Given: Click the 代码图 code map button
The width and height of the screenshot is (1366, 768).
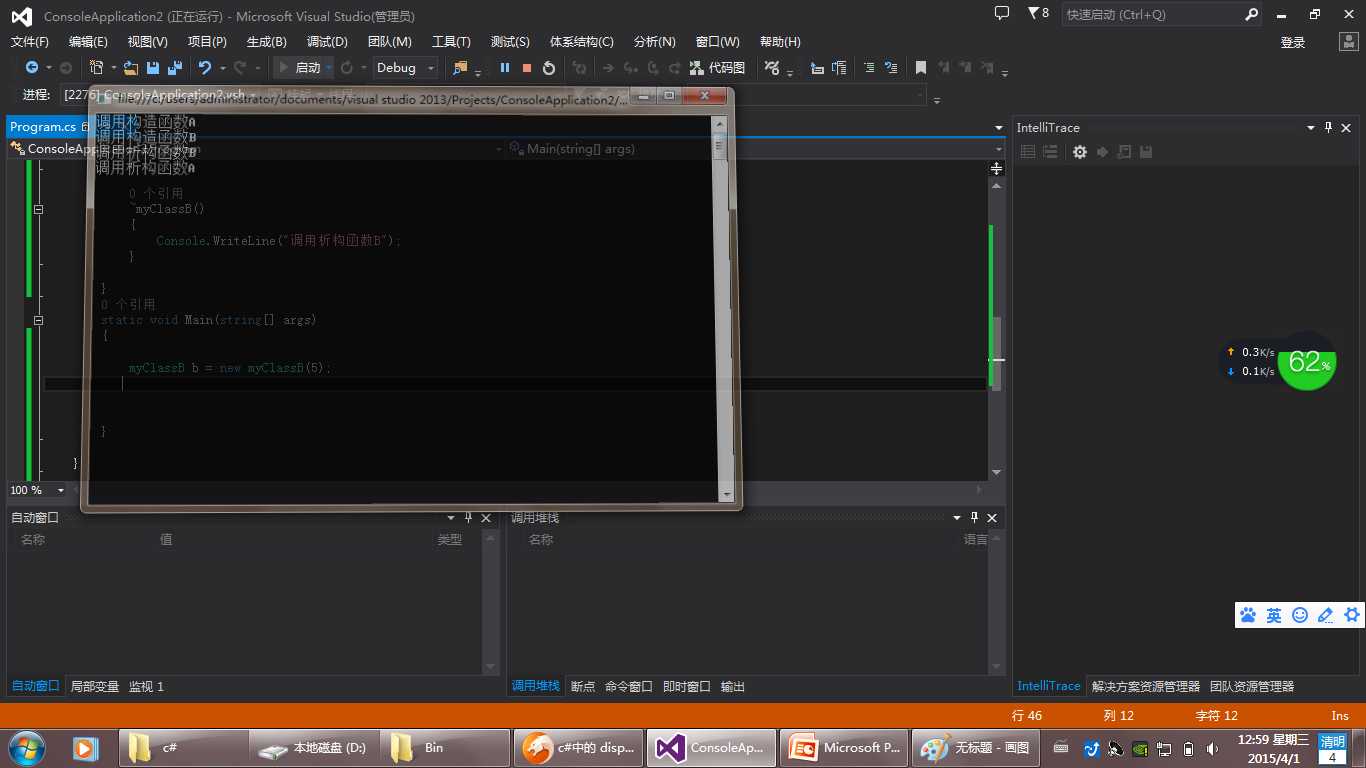Looking at the screenshot, I should (717, 67).
